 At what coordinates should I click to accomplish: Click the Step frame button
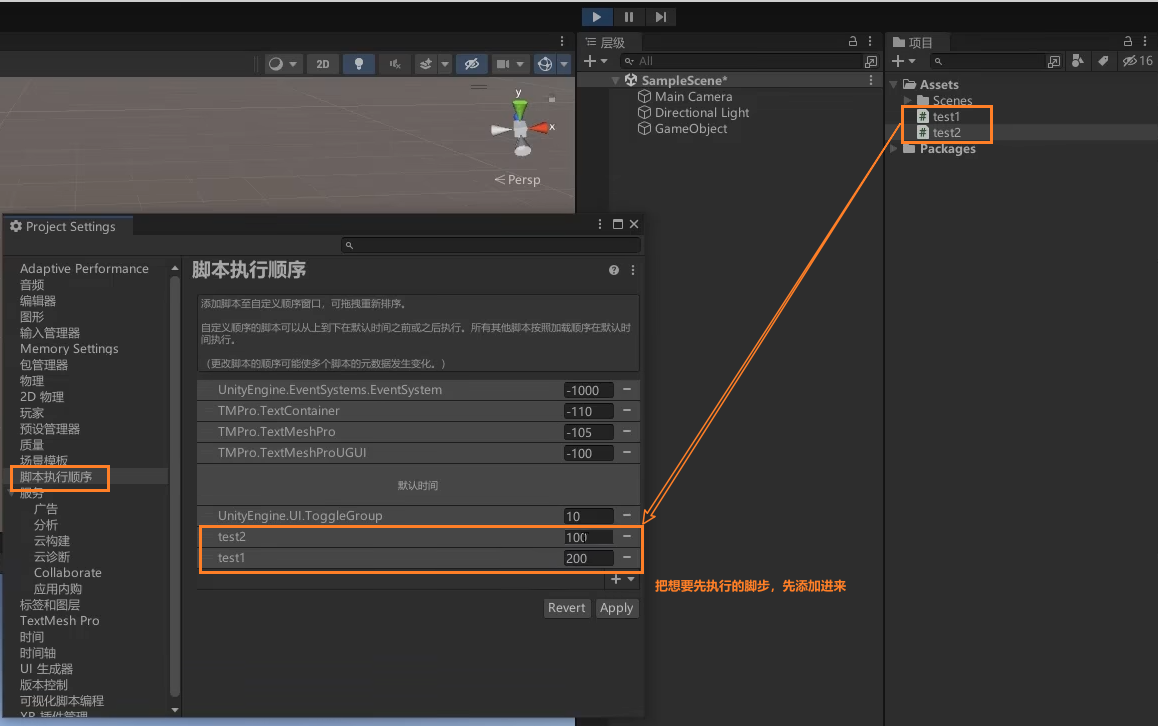point(660,17)
